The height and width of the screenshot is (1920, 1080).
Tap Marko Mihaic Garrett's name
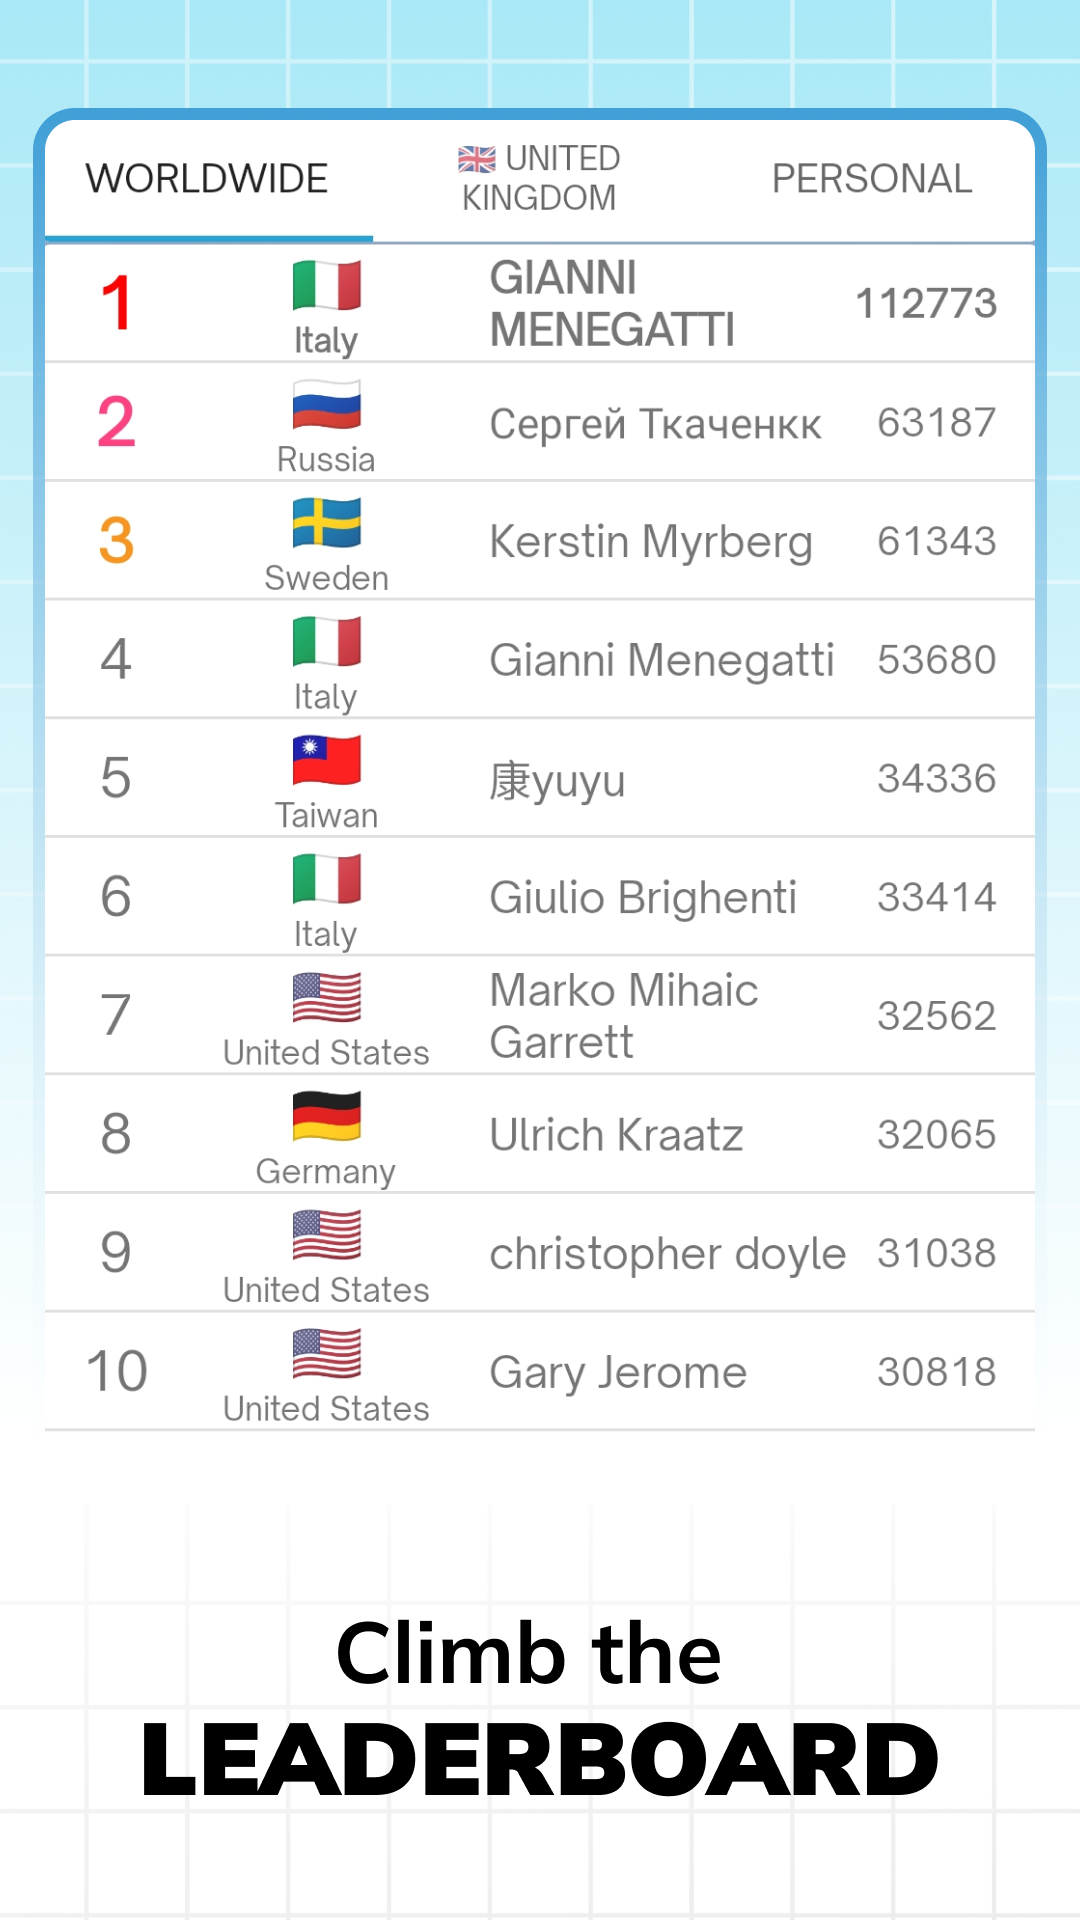[x=624, y=1016]
